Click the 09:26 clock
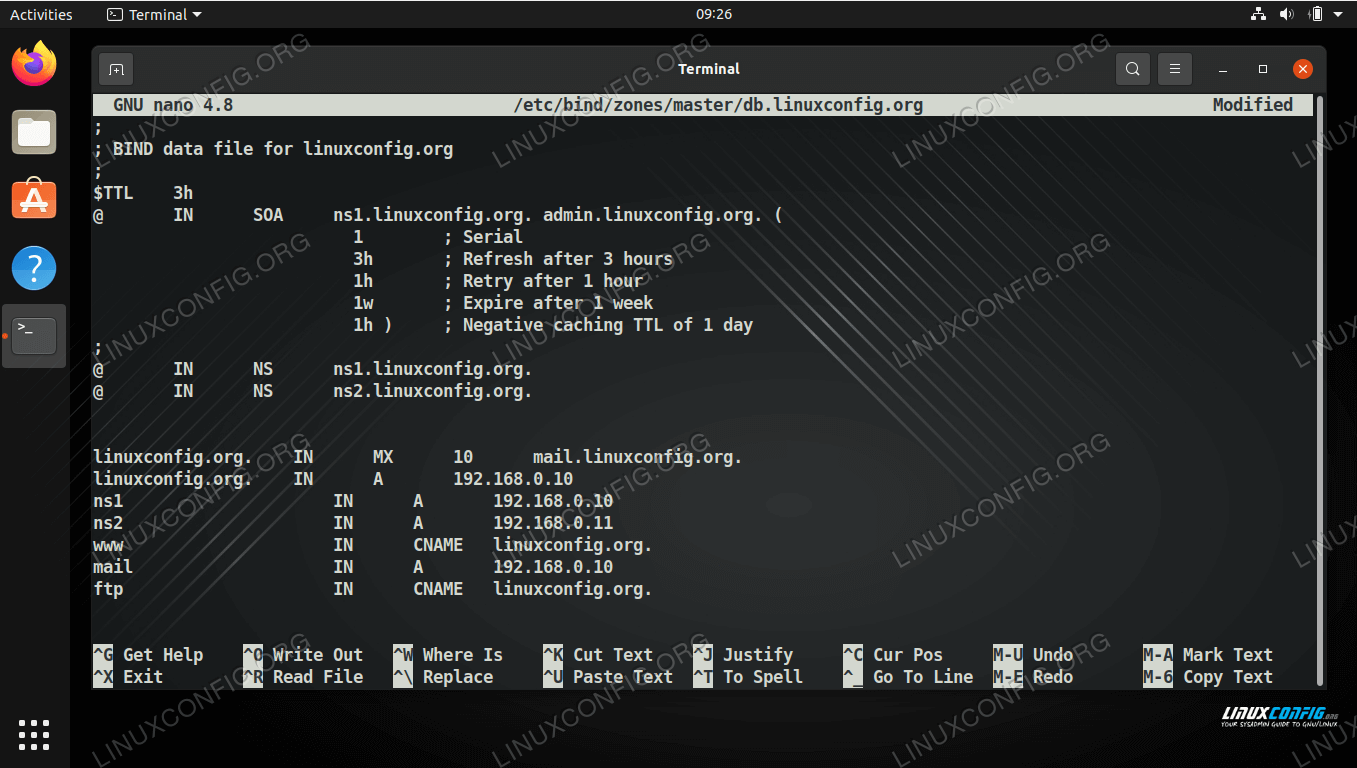This screenshot has width=1357, height=768. coord(714,14)
